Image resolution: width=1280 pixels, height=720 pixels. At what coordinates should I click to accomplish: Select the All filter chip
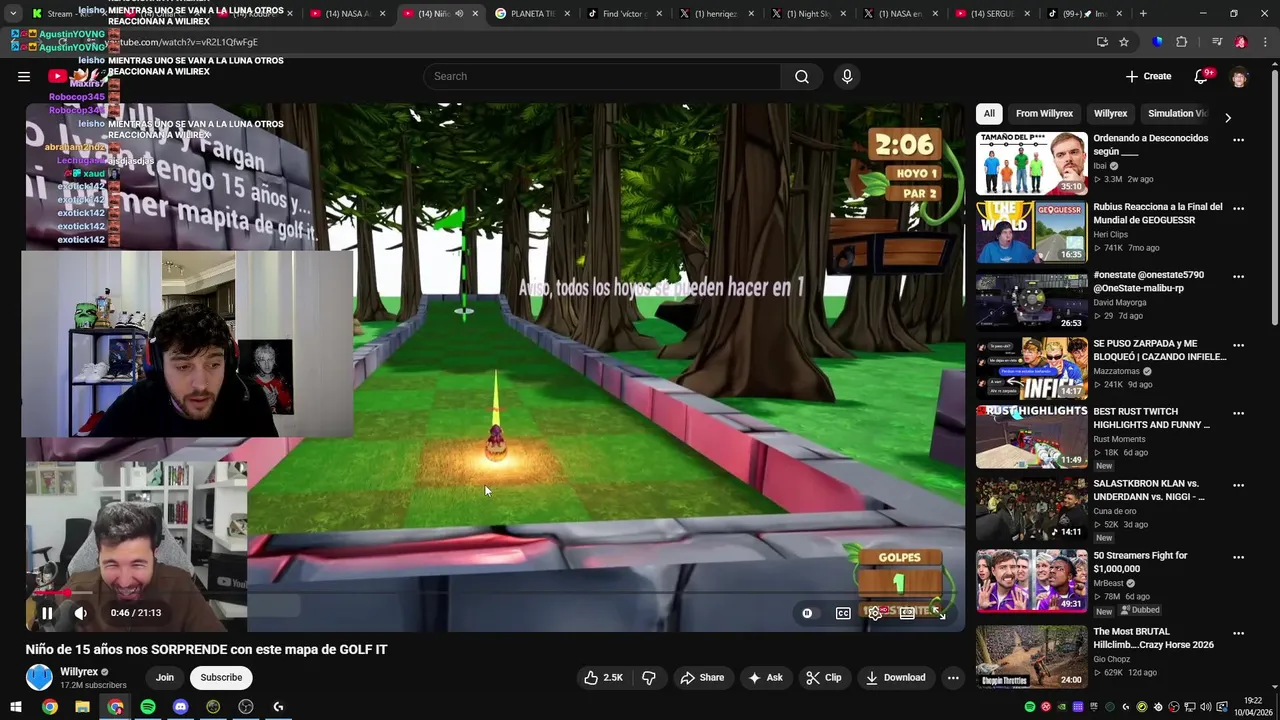coord(989,113)
